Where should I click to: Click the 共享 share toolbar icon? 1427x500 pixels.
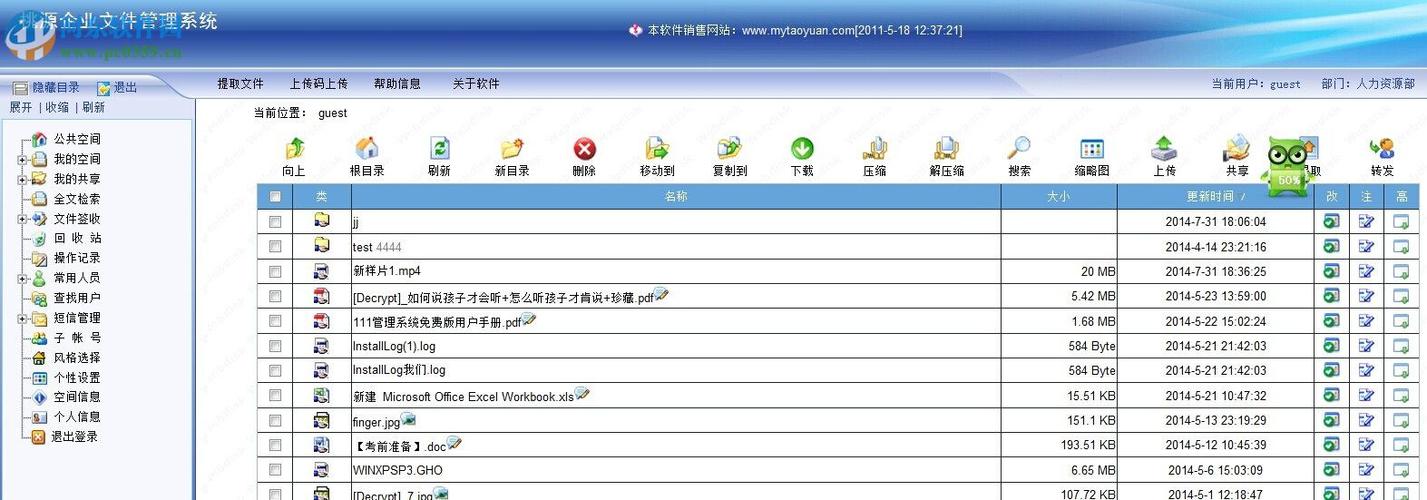pyautogui.click(x=1237, y=149)
